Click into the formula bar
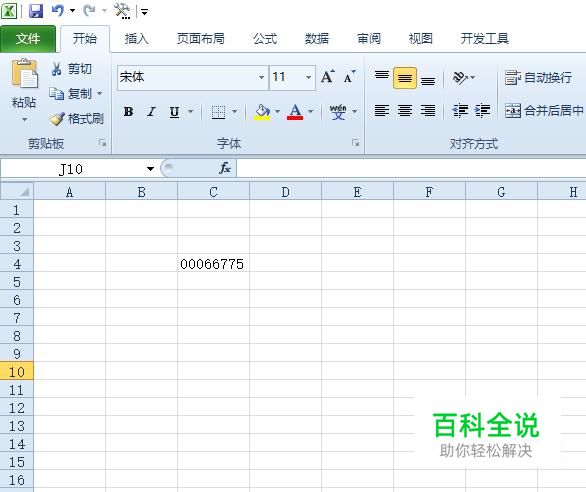The height and width of the screenshot is (492, 586). click(411, 169)
